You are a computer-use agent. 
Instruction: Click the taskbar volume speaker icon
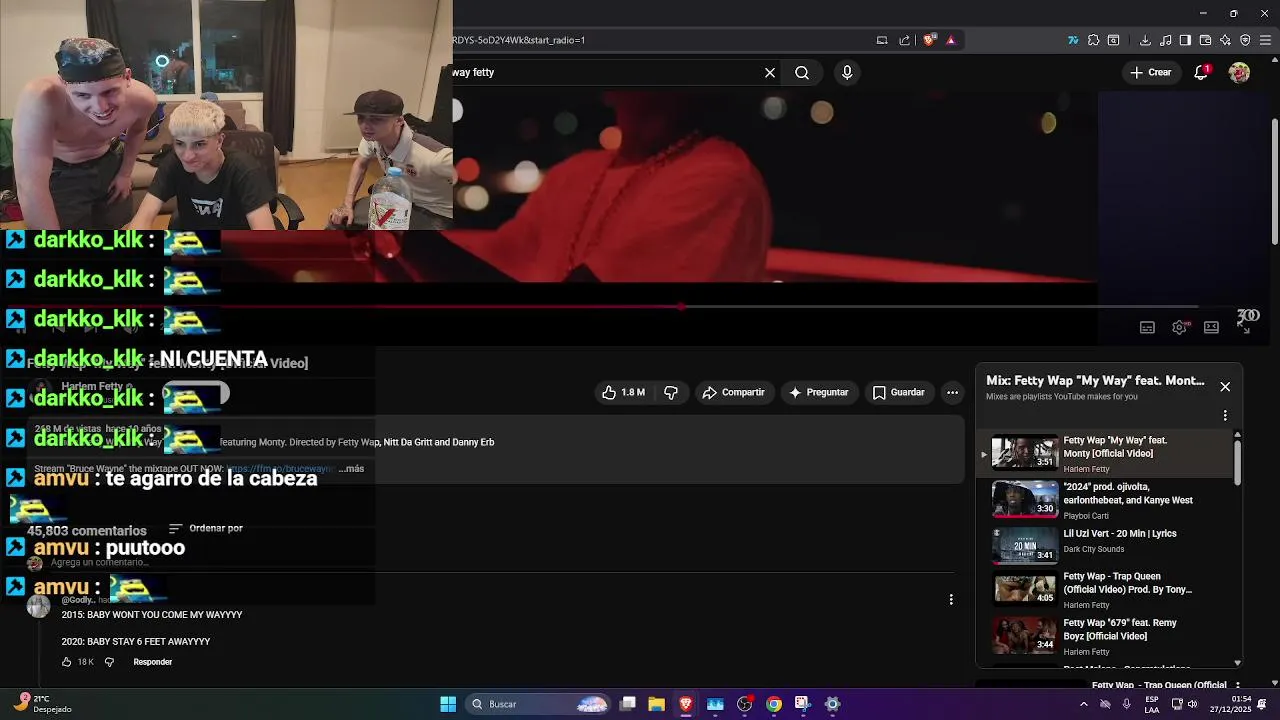click(x=1192, y=704)
